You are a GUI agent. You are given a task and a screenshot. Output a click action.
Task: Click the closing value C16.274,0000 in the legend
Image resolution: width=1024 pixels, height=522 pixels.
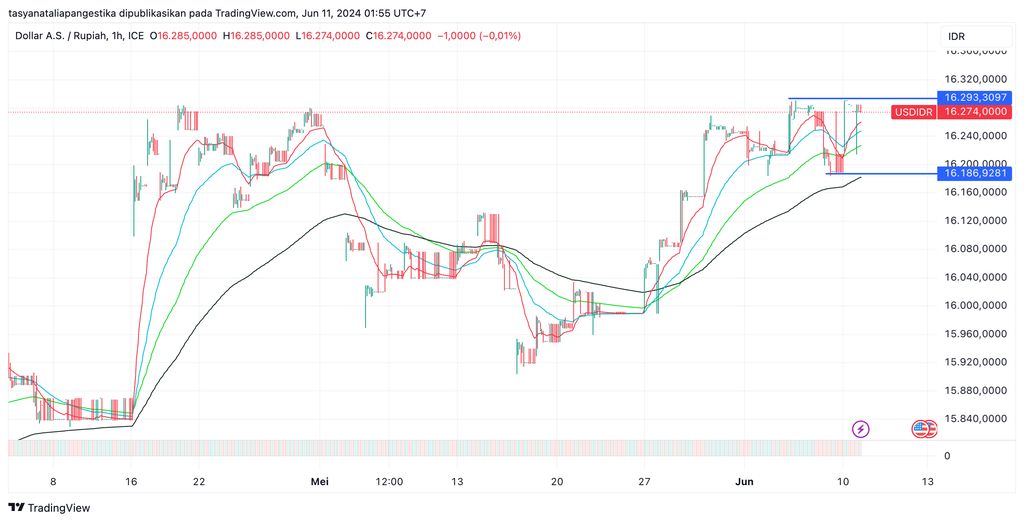click(x=398, y=36)
